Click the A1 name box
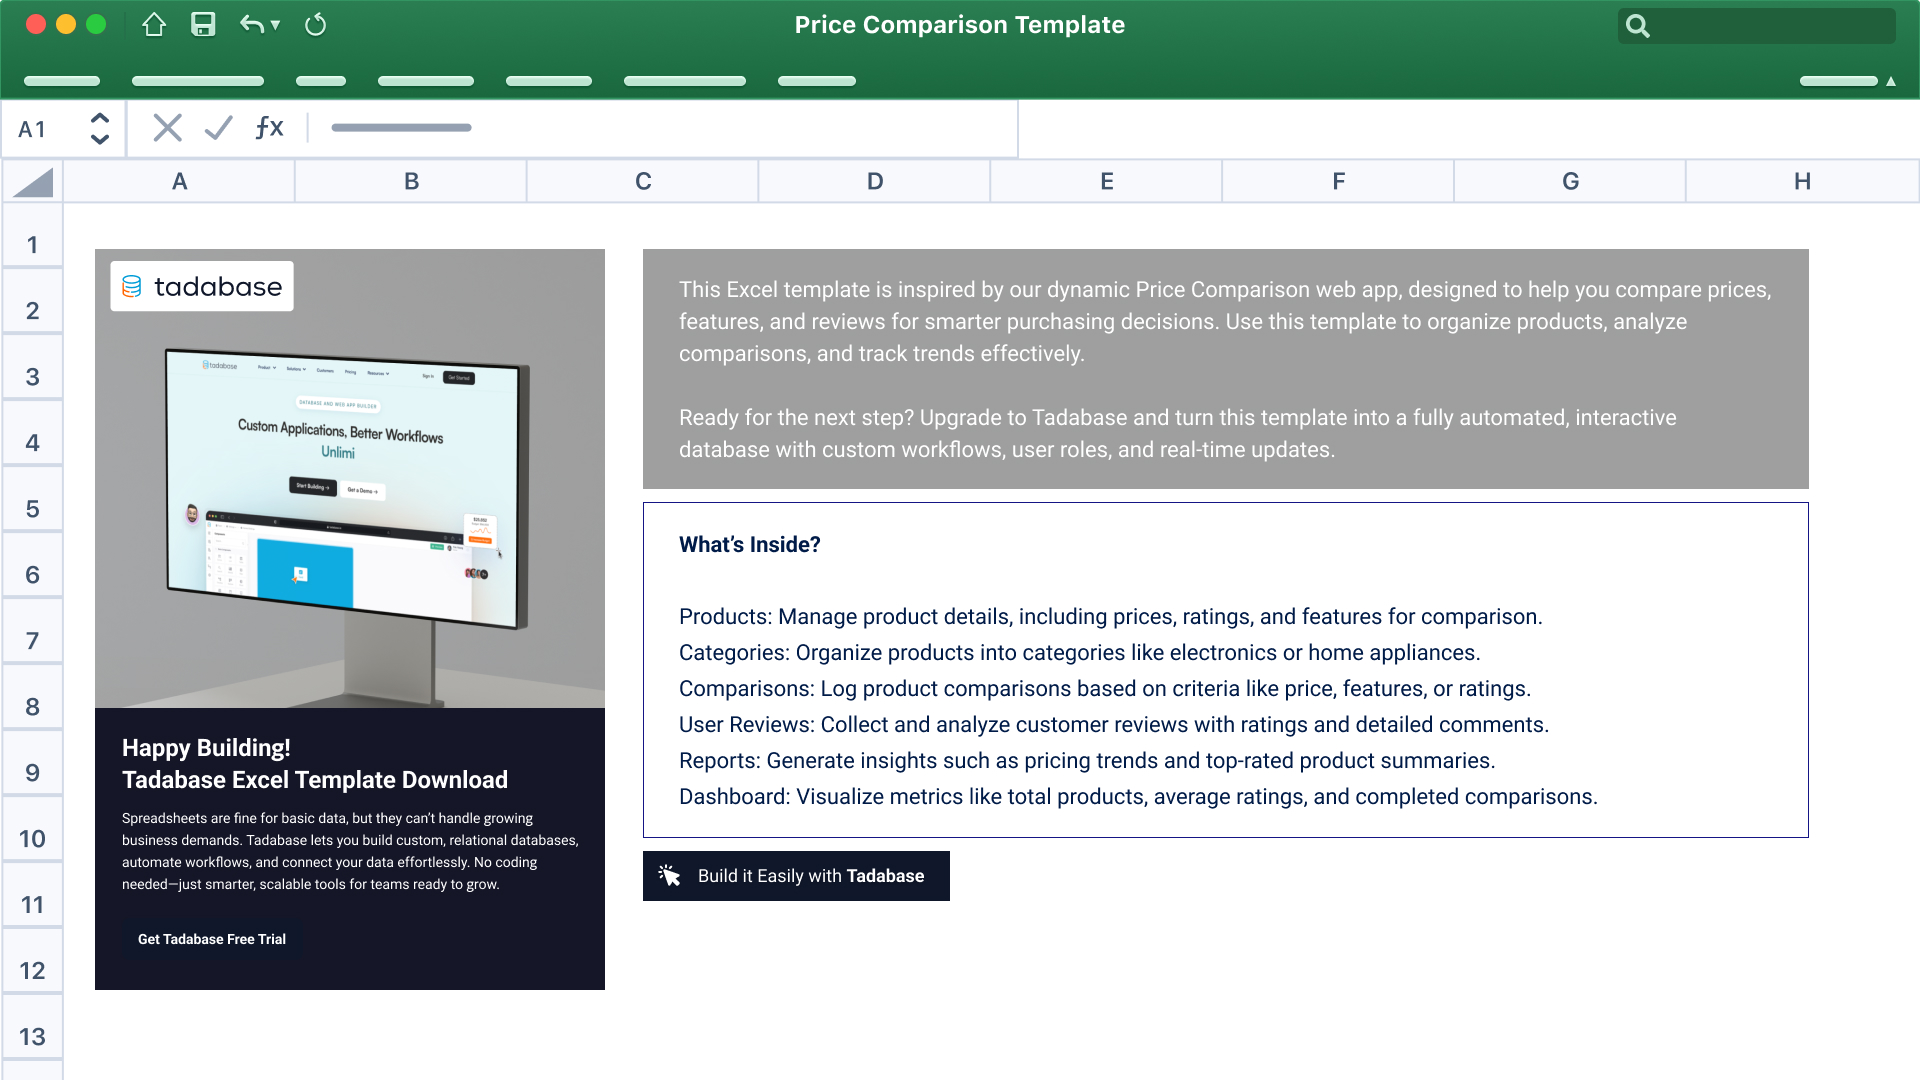Image resolution: width=1920 pixels, height=1080 pixels. (x=33, y=129)
